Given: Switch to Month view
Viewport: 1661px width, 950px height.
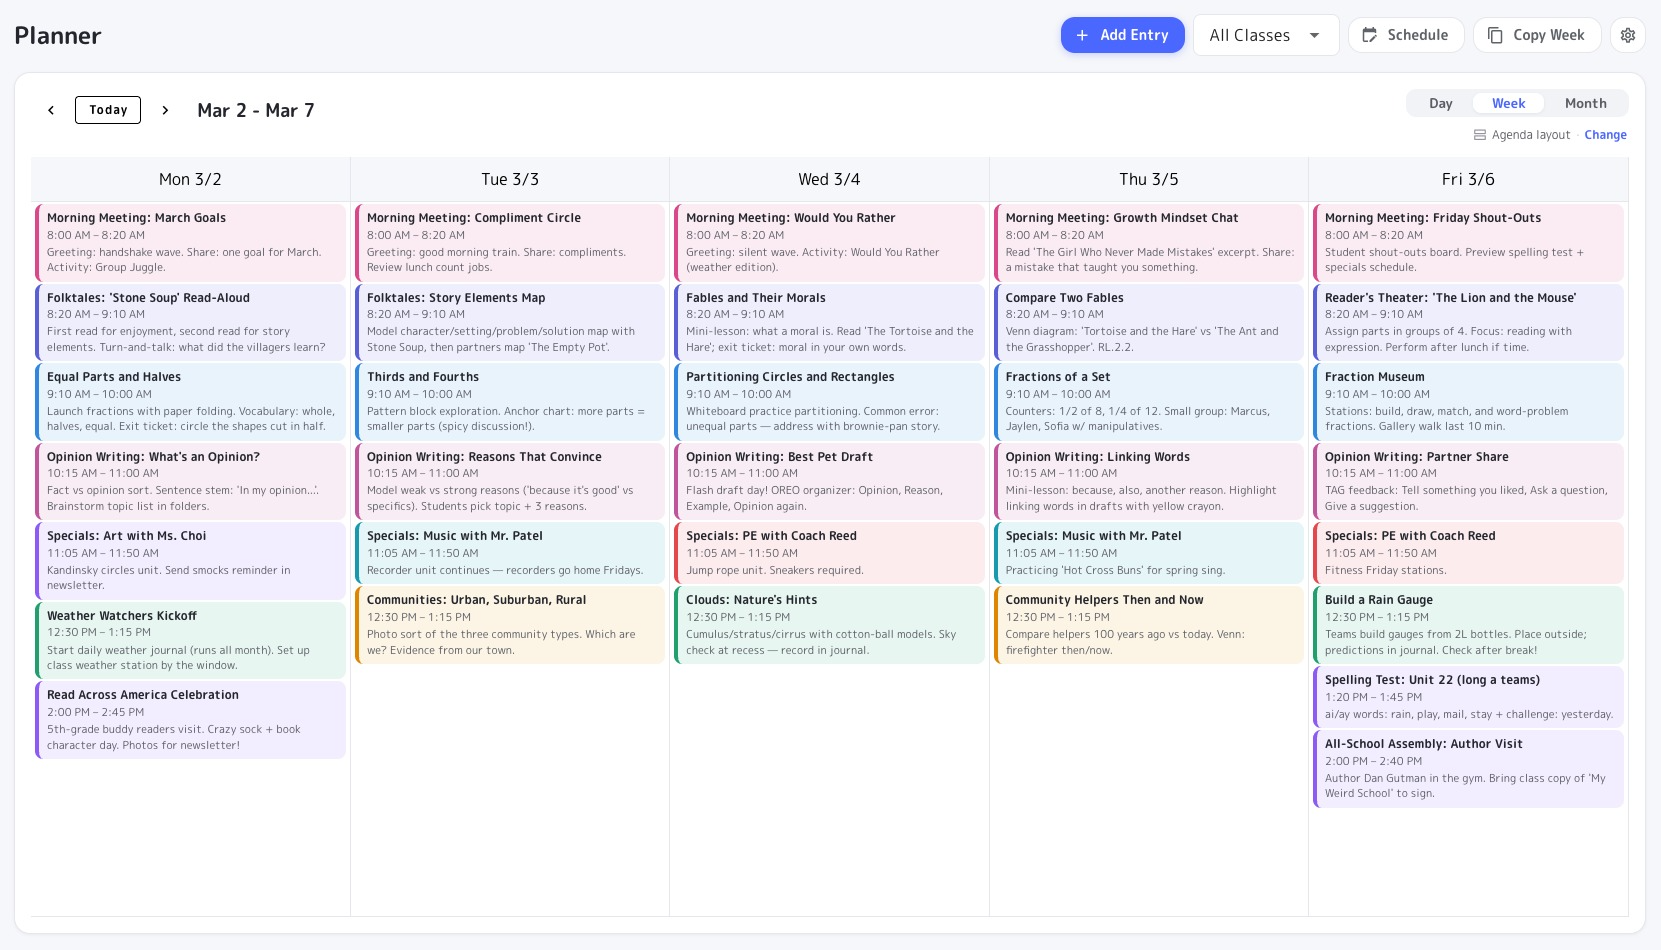Looking at the screenshot, I should click(1585, 103).
